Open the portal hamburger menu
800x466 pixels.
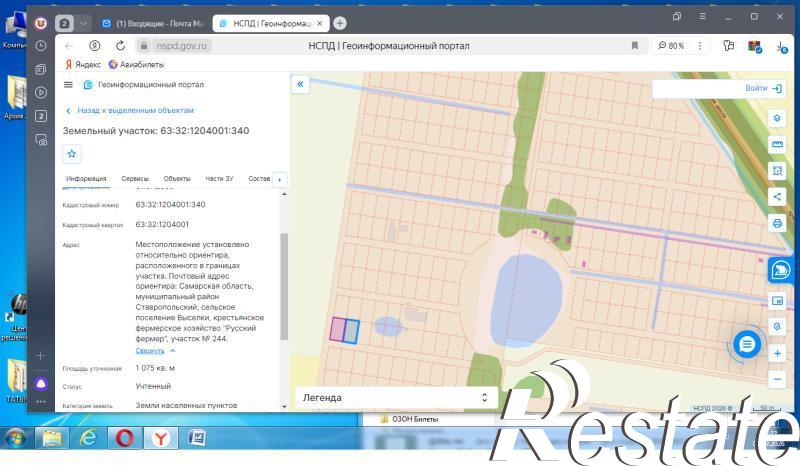click(68, 85)
